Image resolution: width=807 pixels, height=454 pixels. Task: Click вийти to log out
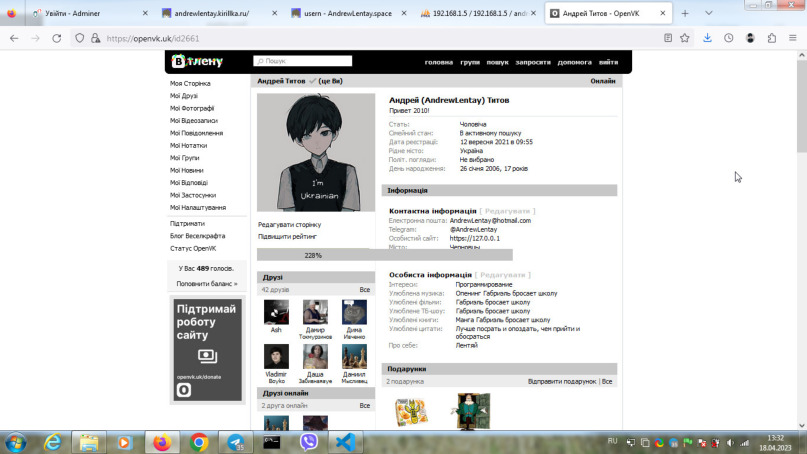point(608,62)
